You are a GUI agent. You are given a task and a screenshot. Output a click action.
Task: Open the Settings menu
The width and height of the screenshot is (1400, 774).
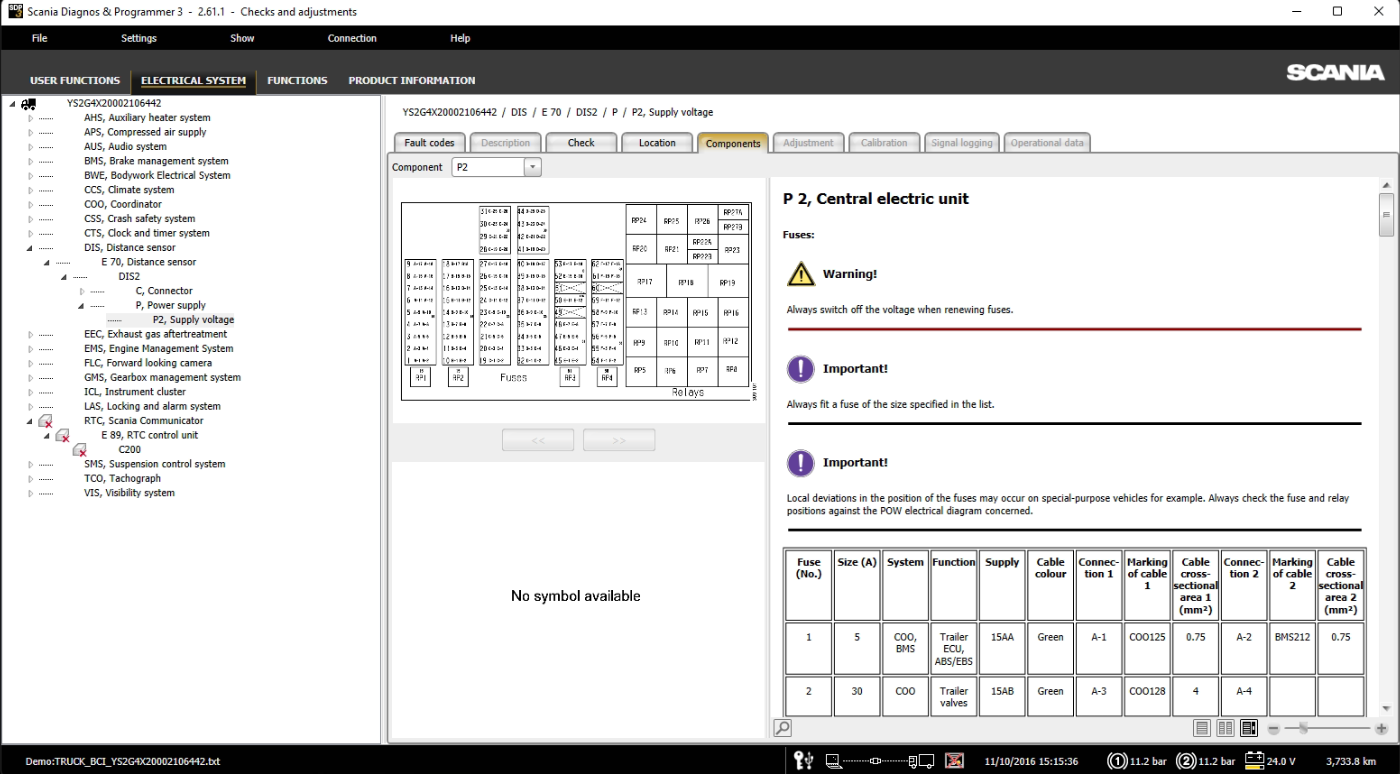click(x=138, y=38)
